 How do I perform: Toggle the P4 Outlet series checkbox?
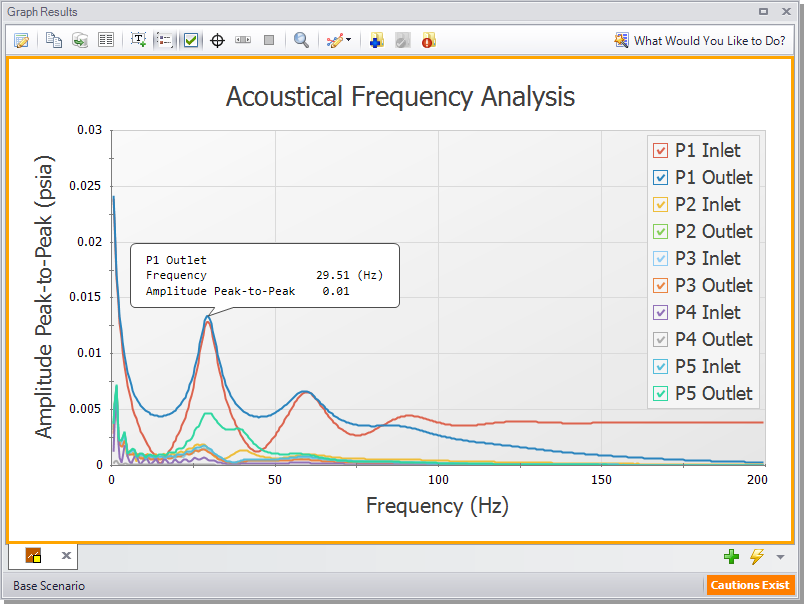(660, 339)
